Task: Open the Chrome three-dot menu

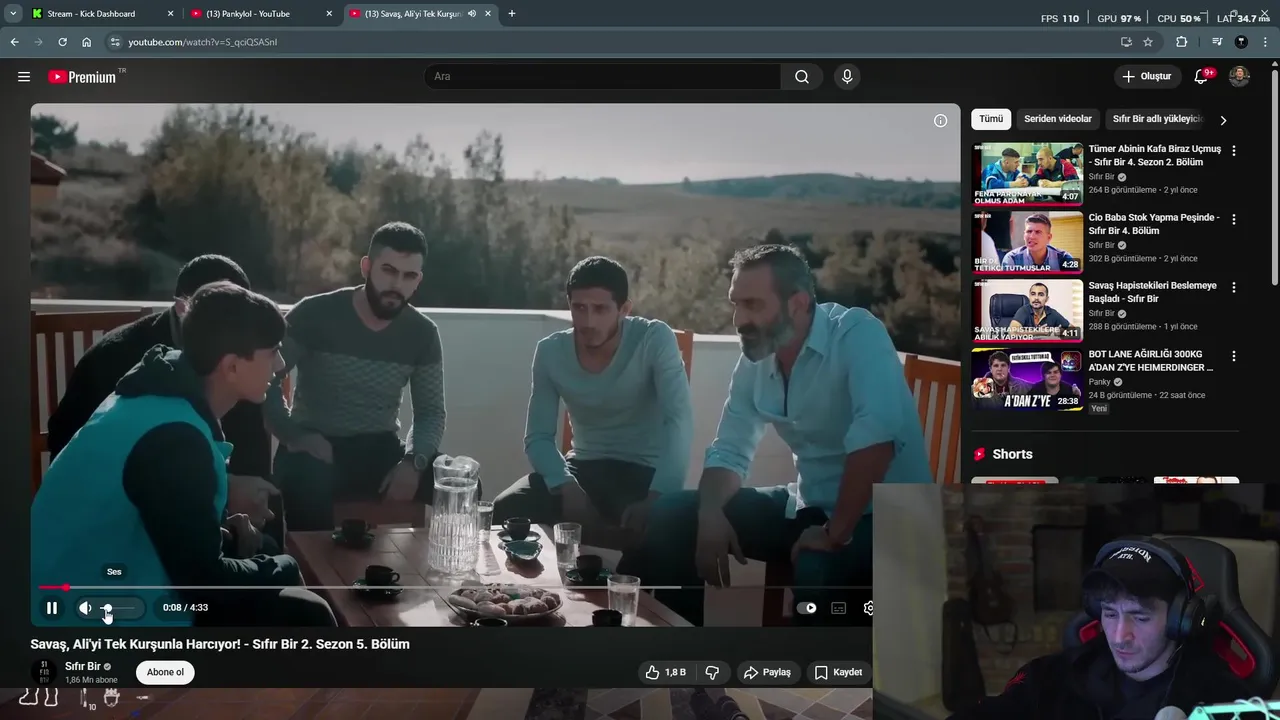Action: (x=1265, y=42)
